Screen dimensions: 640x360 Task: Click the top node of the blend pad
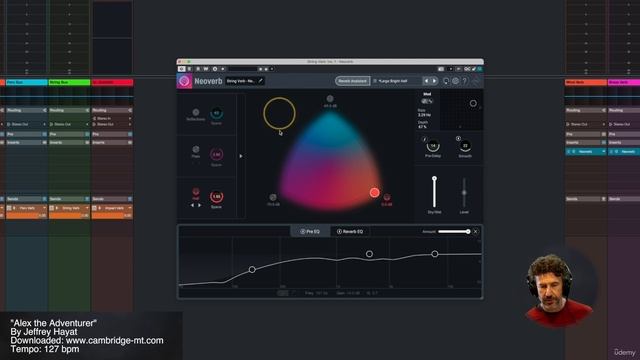click(x=330, y=99)
